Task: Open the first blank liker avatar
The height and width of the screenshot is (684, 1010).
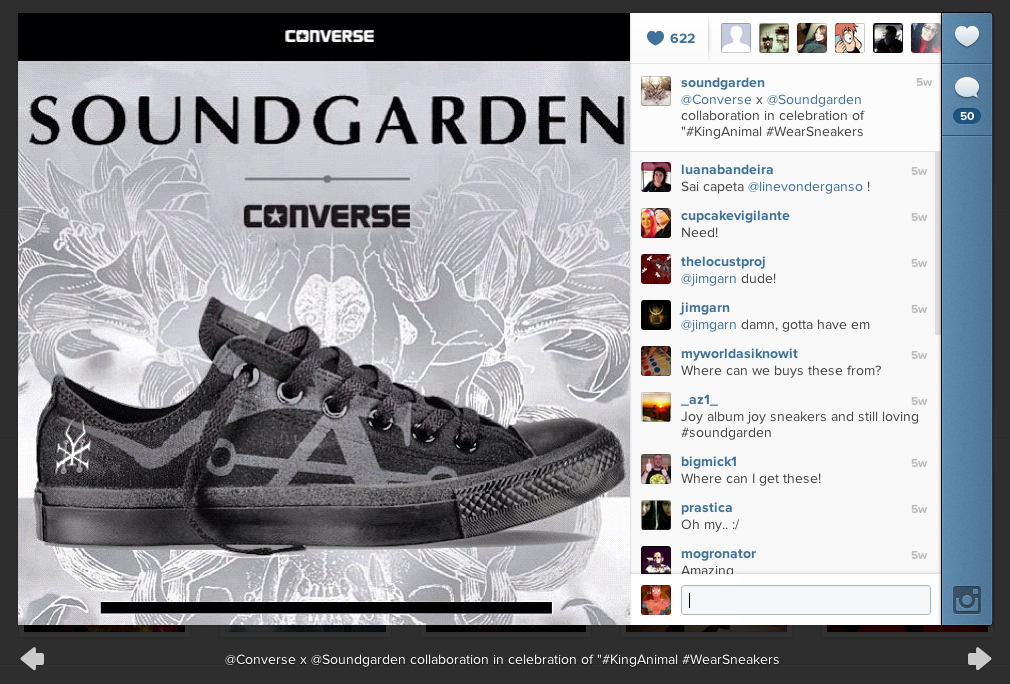Action: [736, 38]
